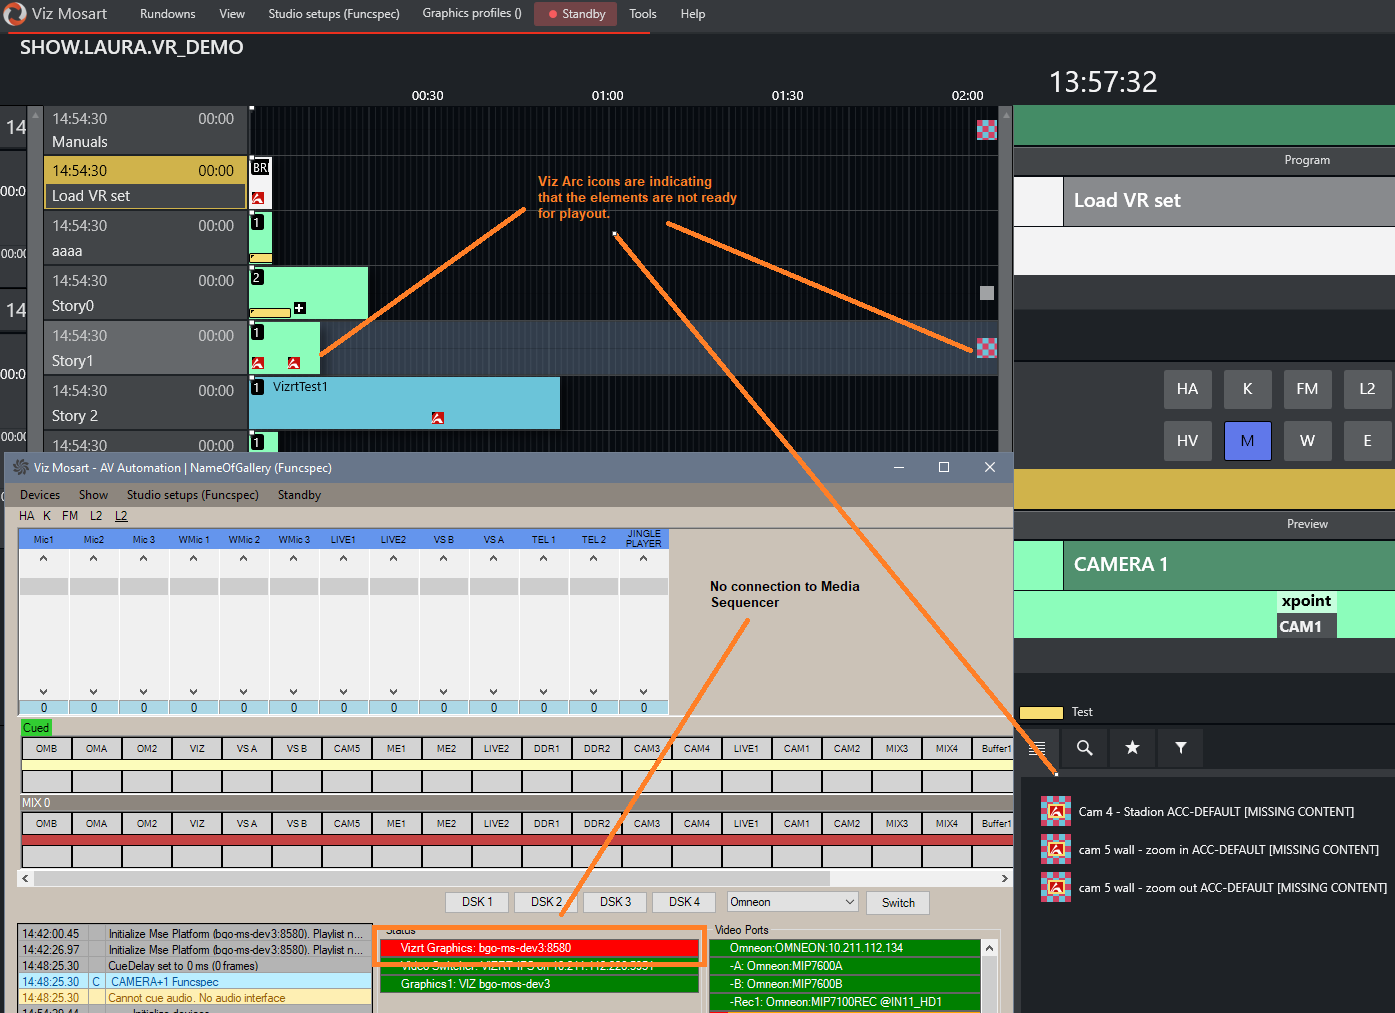This screenshot has width=1395, height=1013.
Task: Raise the Mic1 fader with the up chevron
Action: pos(44,559)
